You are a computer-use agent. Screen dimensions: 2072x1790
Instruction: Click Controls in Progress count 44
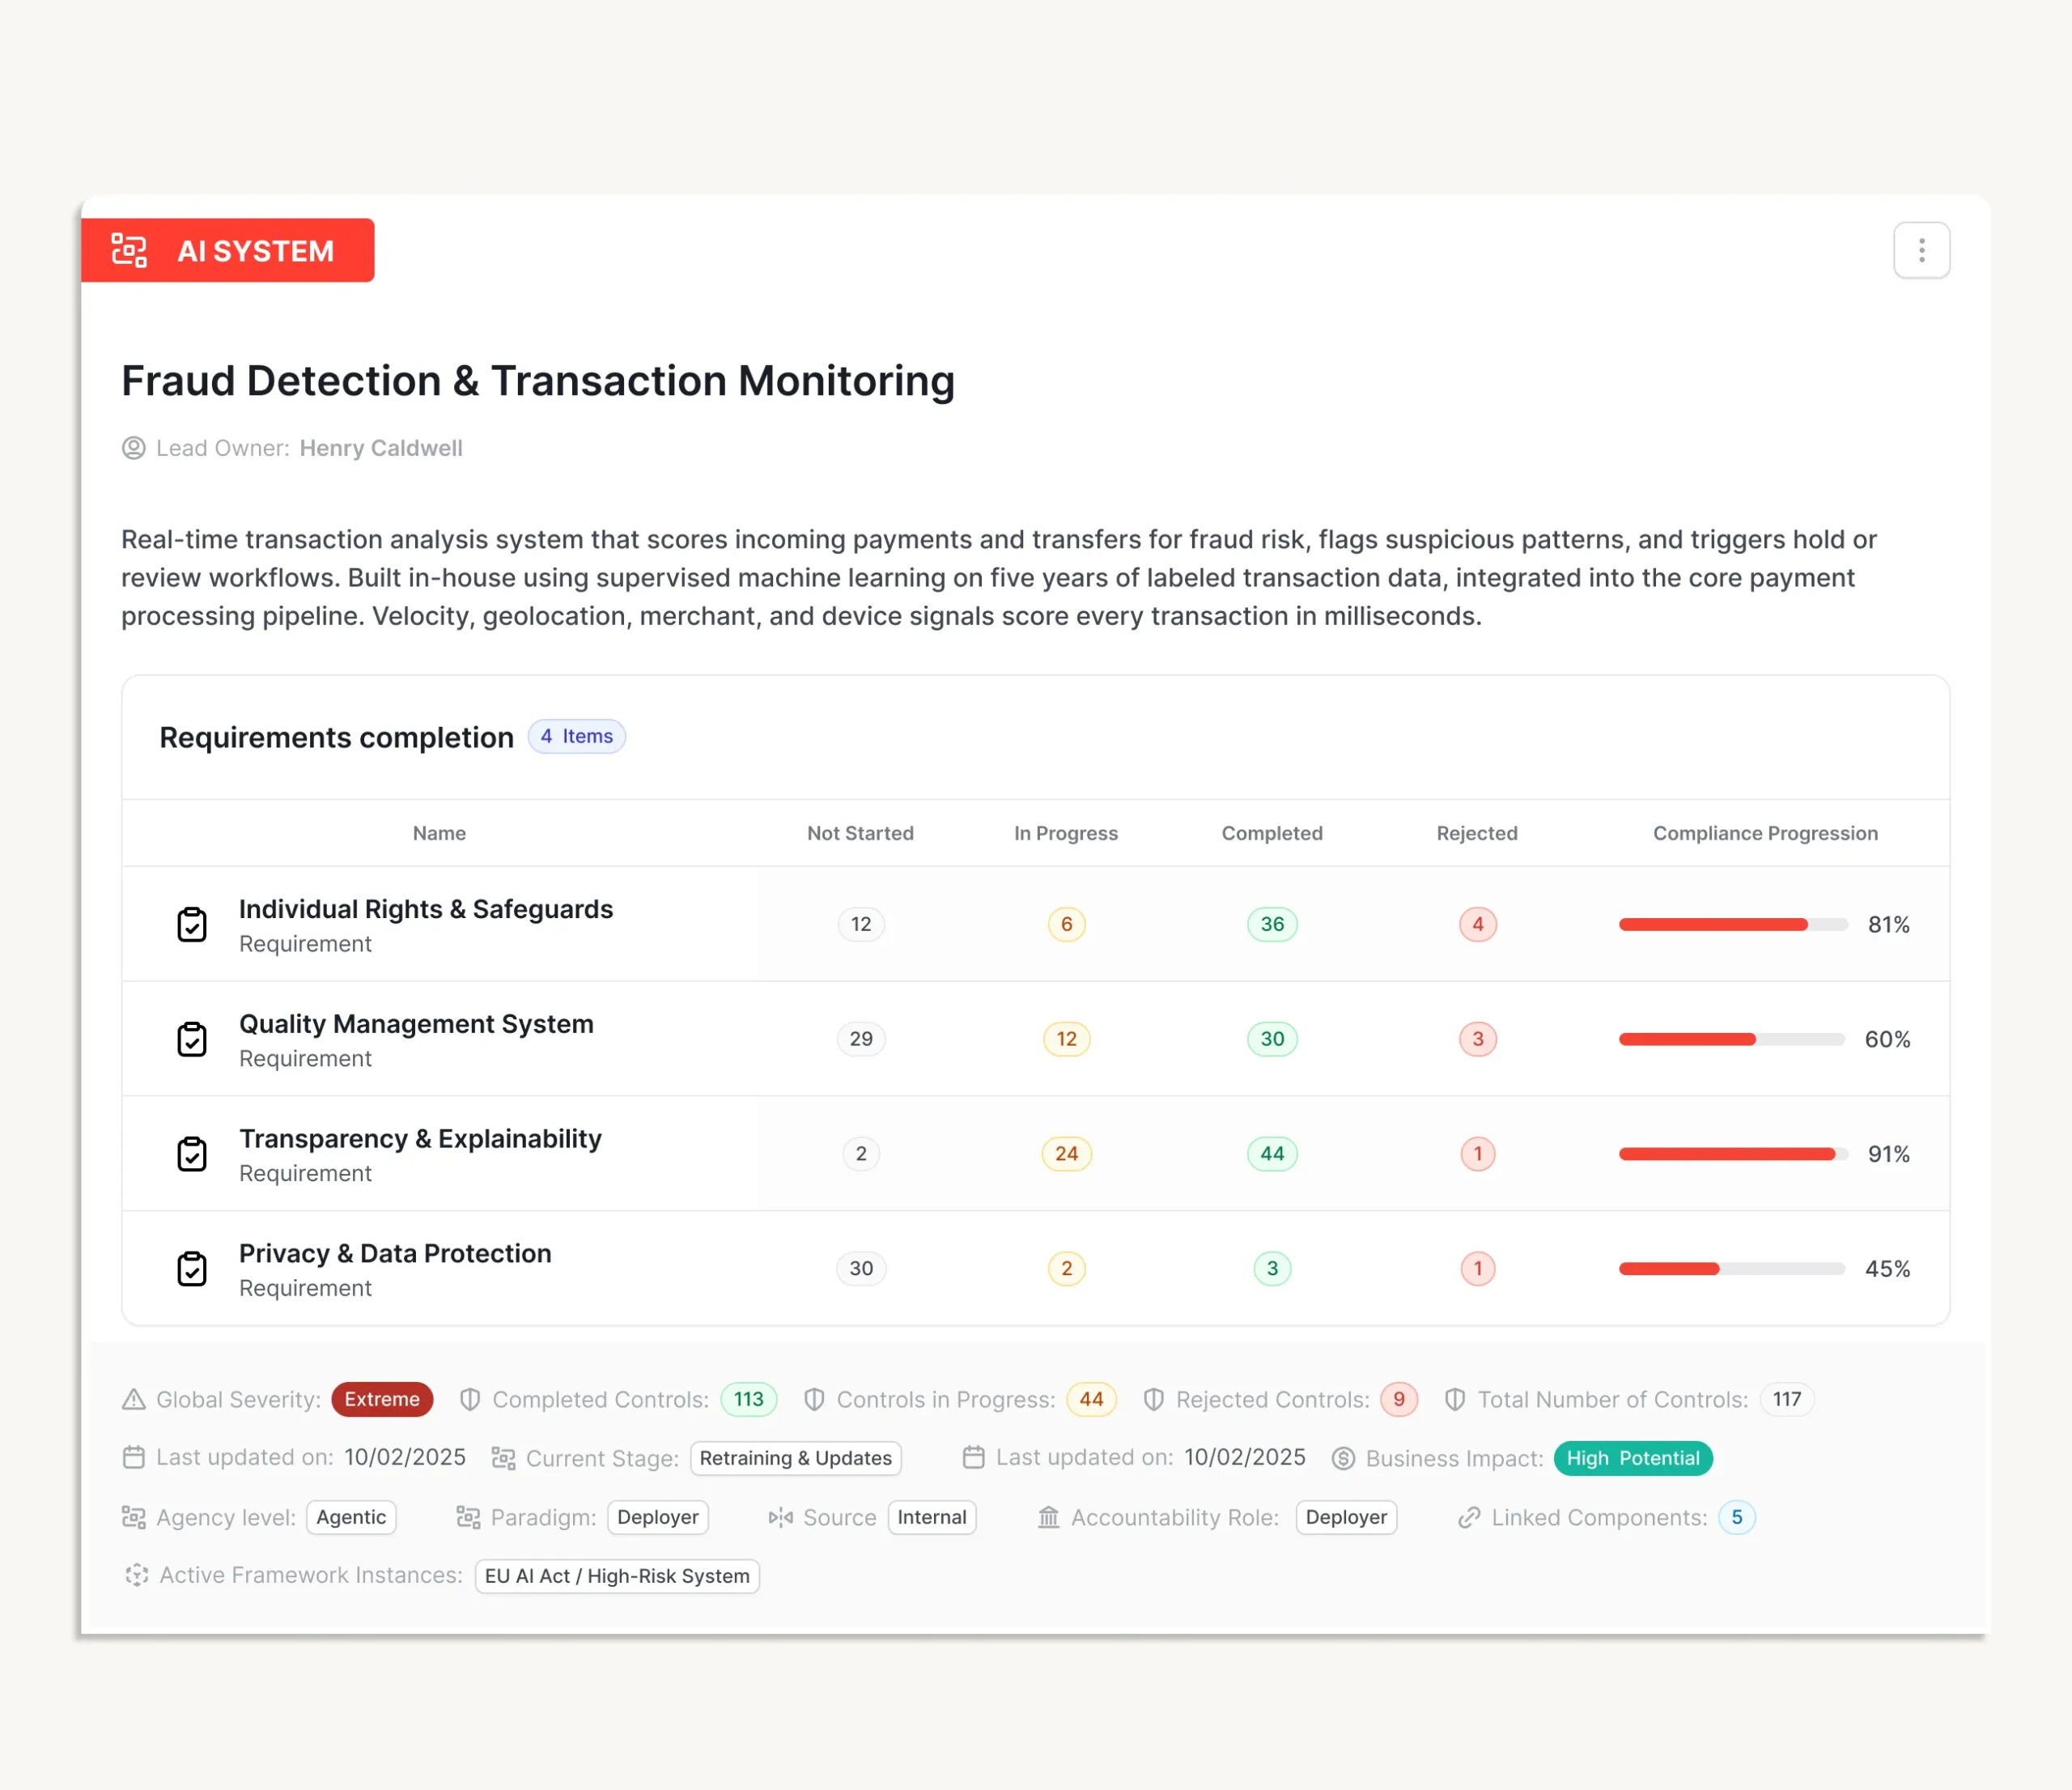tap(1091, 1399)
